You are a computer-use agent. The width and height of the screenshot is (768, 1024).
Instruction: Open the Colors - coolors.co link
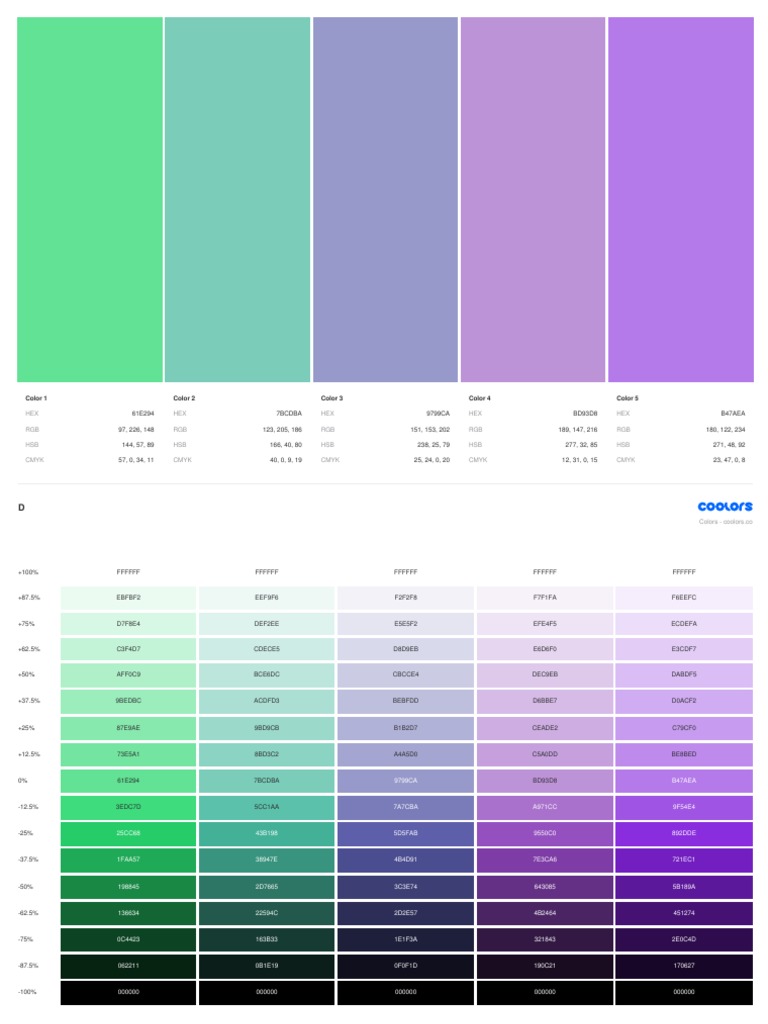(726, 521)
